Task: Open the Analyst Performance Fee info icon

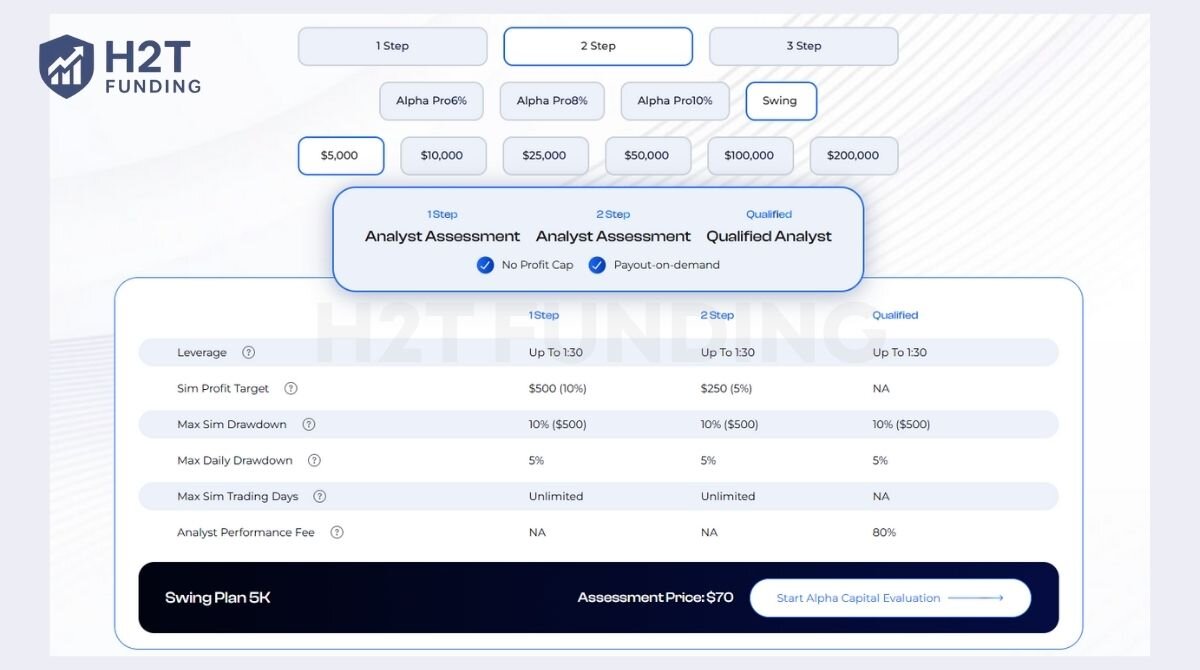Action: click(x=337, y=532)
